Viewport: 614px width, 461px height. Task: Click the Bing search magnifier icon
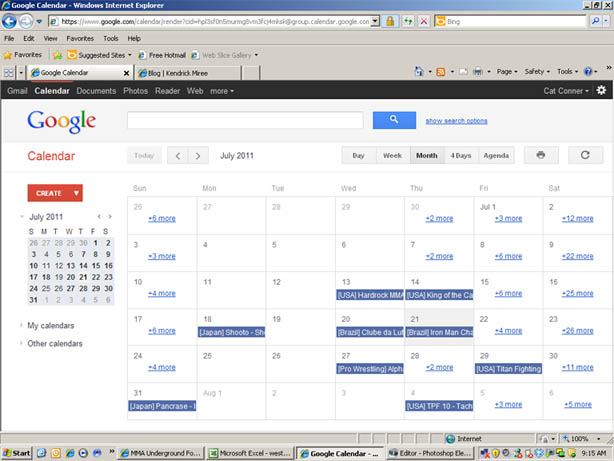(x=595, y=21)
